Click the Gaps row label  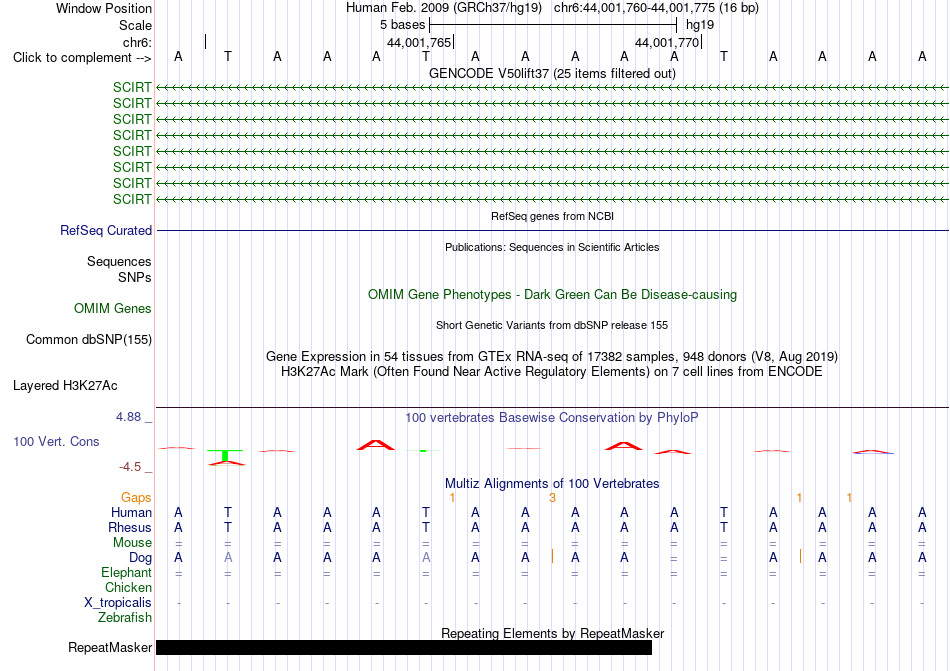coord(136,498)
